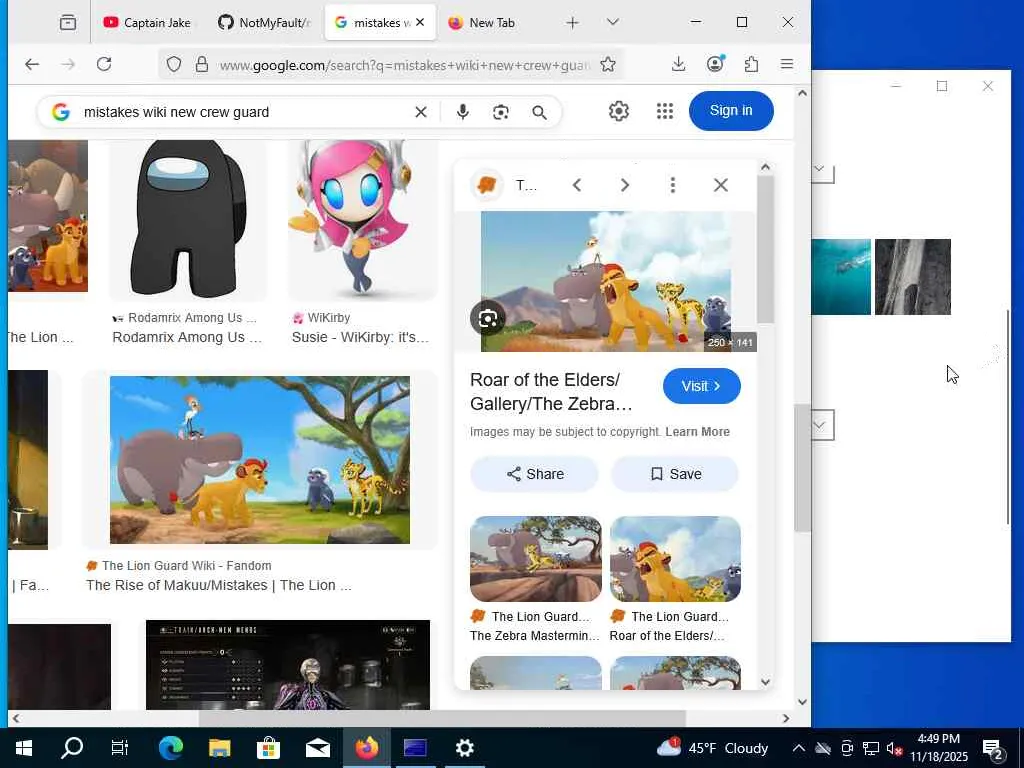Open the dark game menu screenshot result

tap(288, 665)
